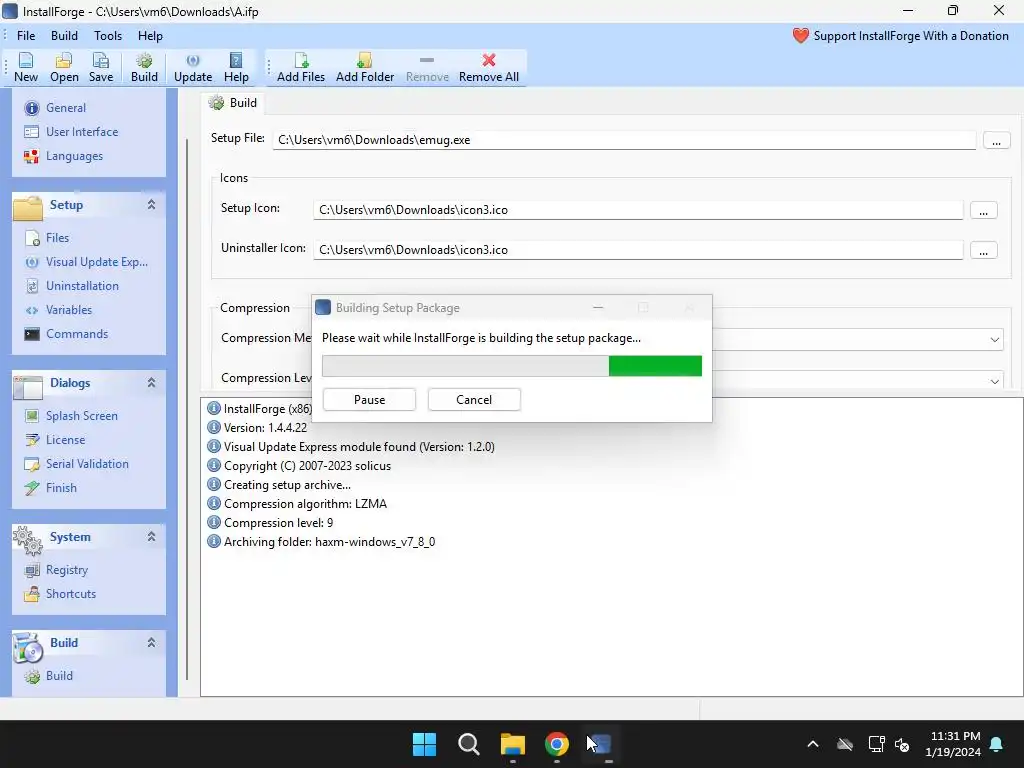
Task: Cancel the setup package build
Action: (474, 400)
